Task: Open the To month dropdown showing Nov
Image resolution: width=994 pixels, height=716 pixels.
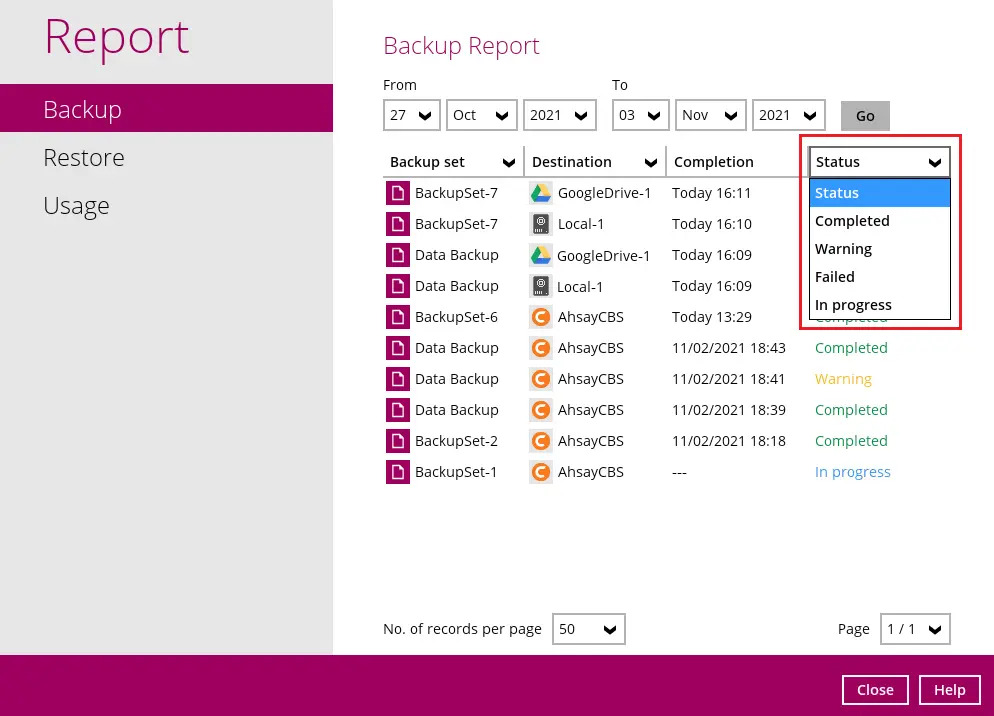Action: pos(710,115)
